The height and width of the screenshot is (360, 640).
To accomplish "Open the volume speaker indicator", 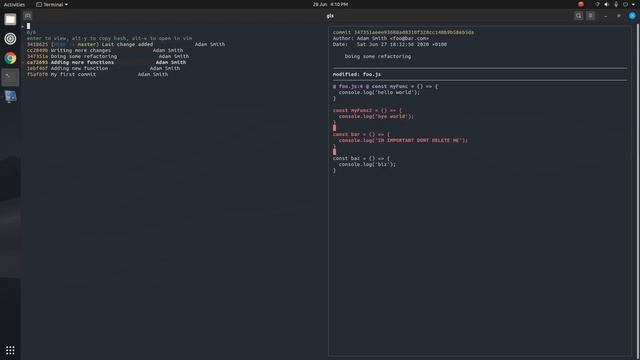I will [x=607, y=4].
